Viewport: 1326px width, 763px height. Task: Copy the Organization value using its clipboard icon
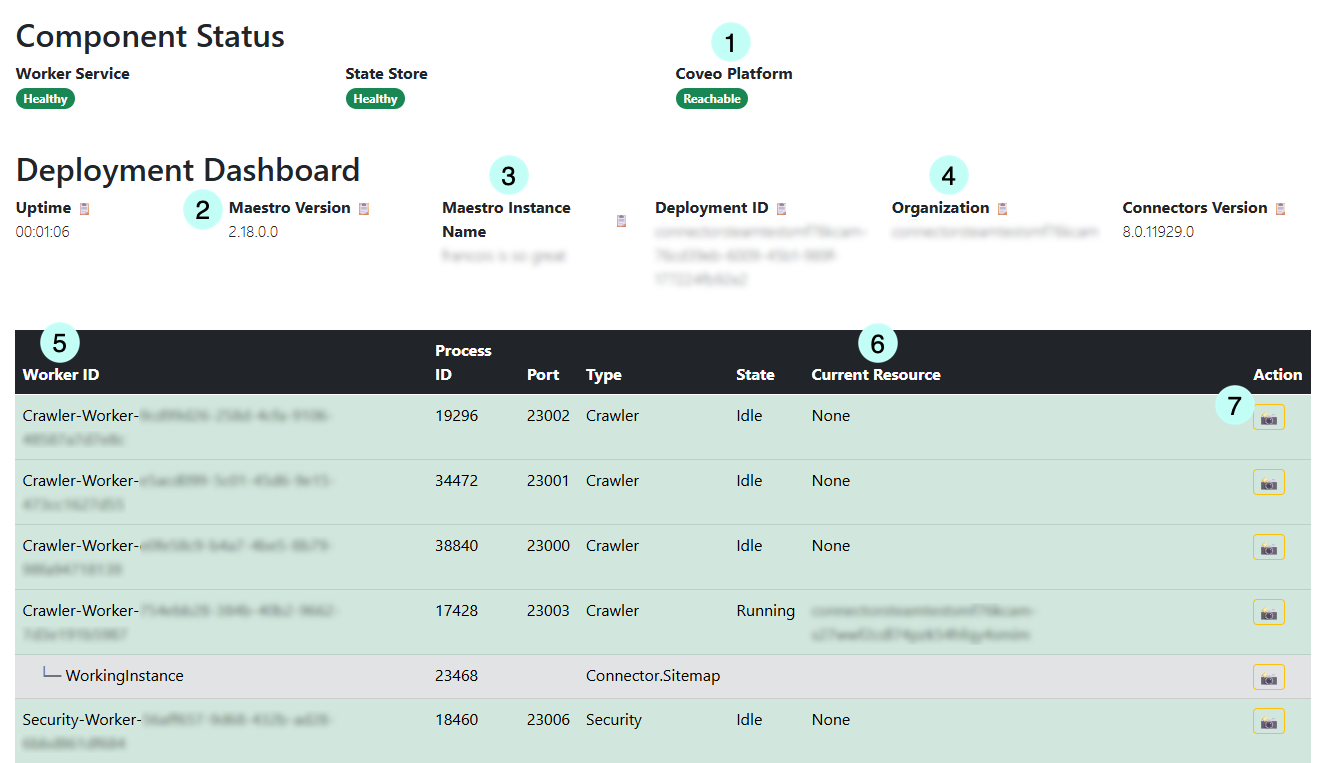coord(1005,207)
